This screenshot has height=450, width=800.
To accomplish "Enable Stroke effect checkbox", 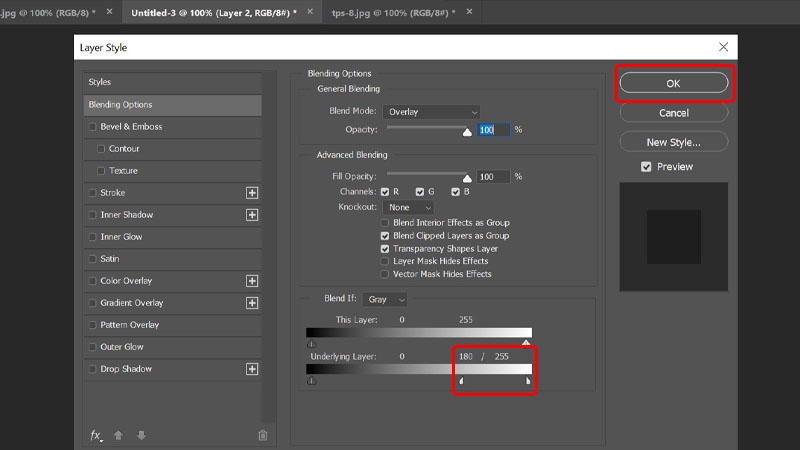I will tap(92, 193).
